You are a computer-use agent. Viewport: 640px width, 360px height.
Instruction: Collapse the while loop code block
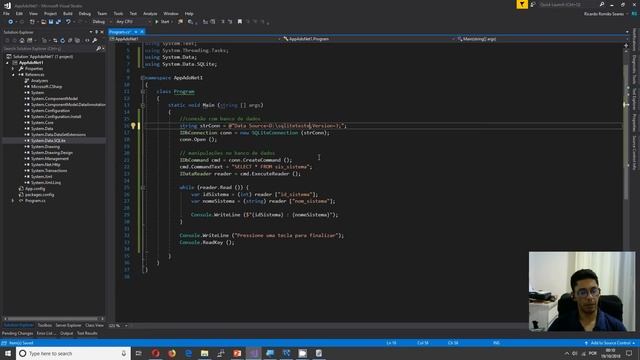[x=142, y=188]
